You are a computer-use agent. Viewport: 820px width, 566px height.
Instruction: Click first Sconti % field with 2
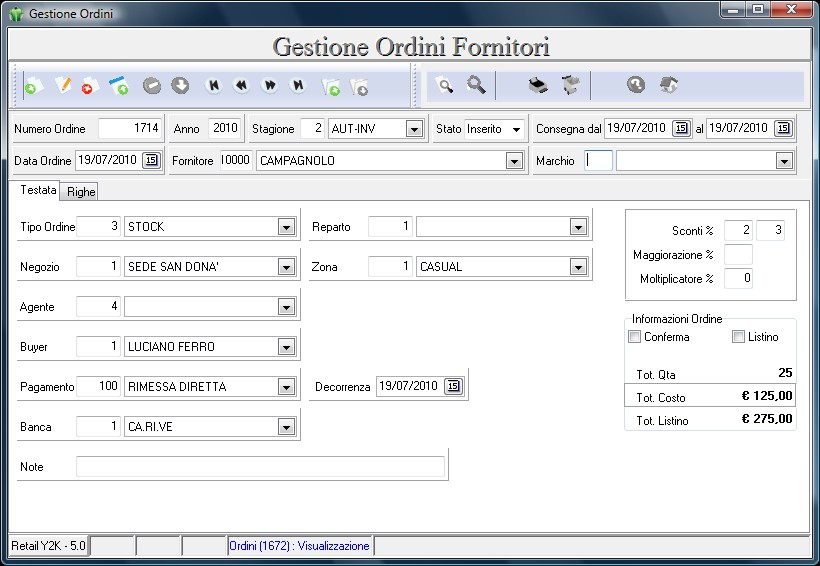tap(738, 230)
